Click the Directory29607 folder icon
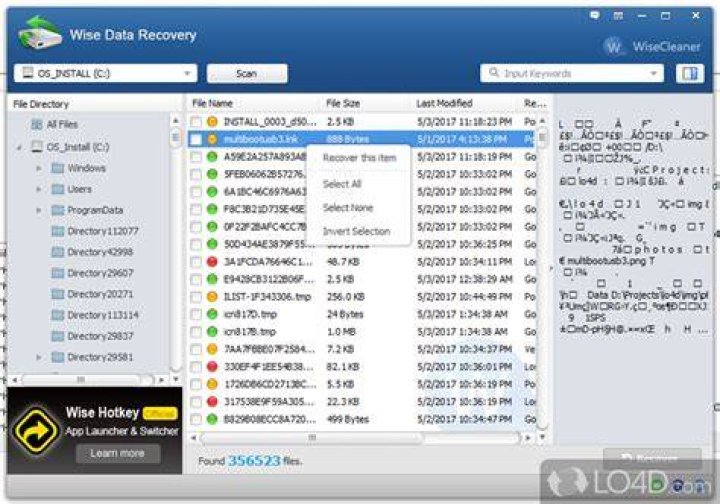 [57, 273]
